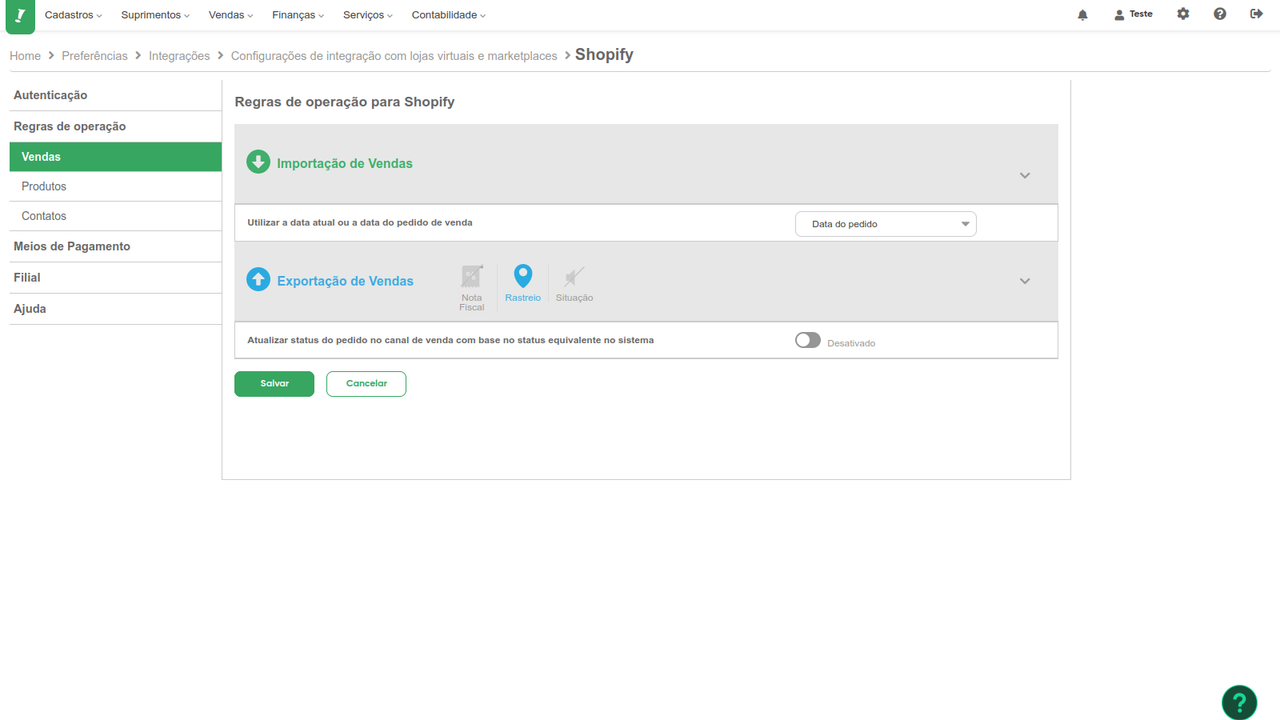Select Autenticação in the sidebar
The height and width of the screenshot is (720, 1280).
[x=115, y=95]
